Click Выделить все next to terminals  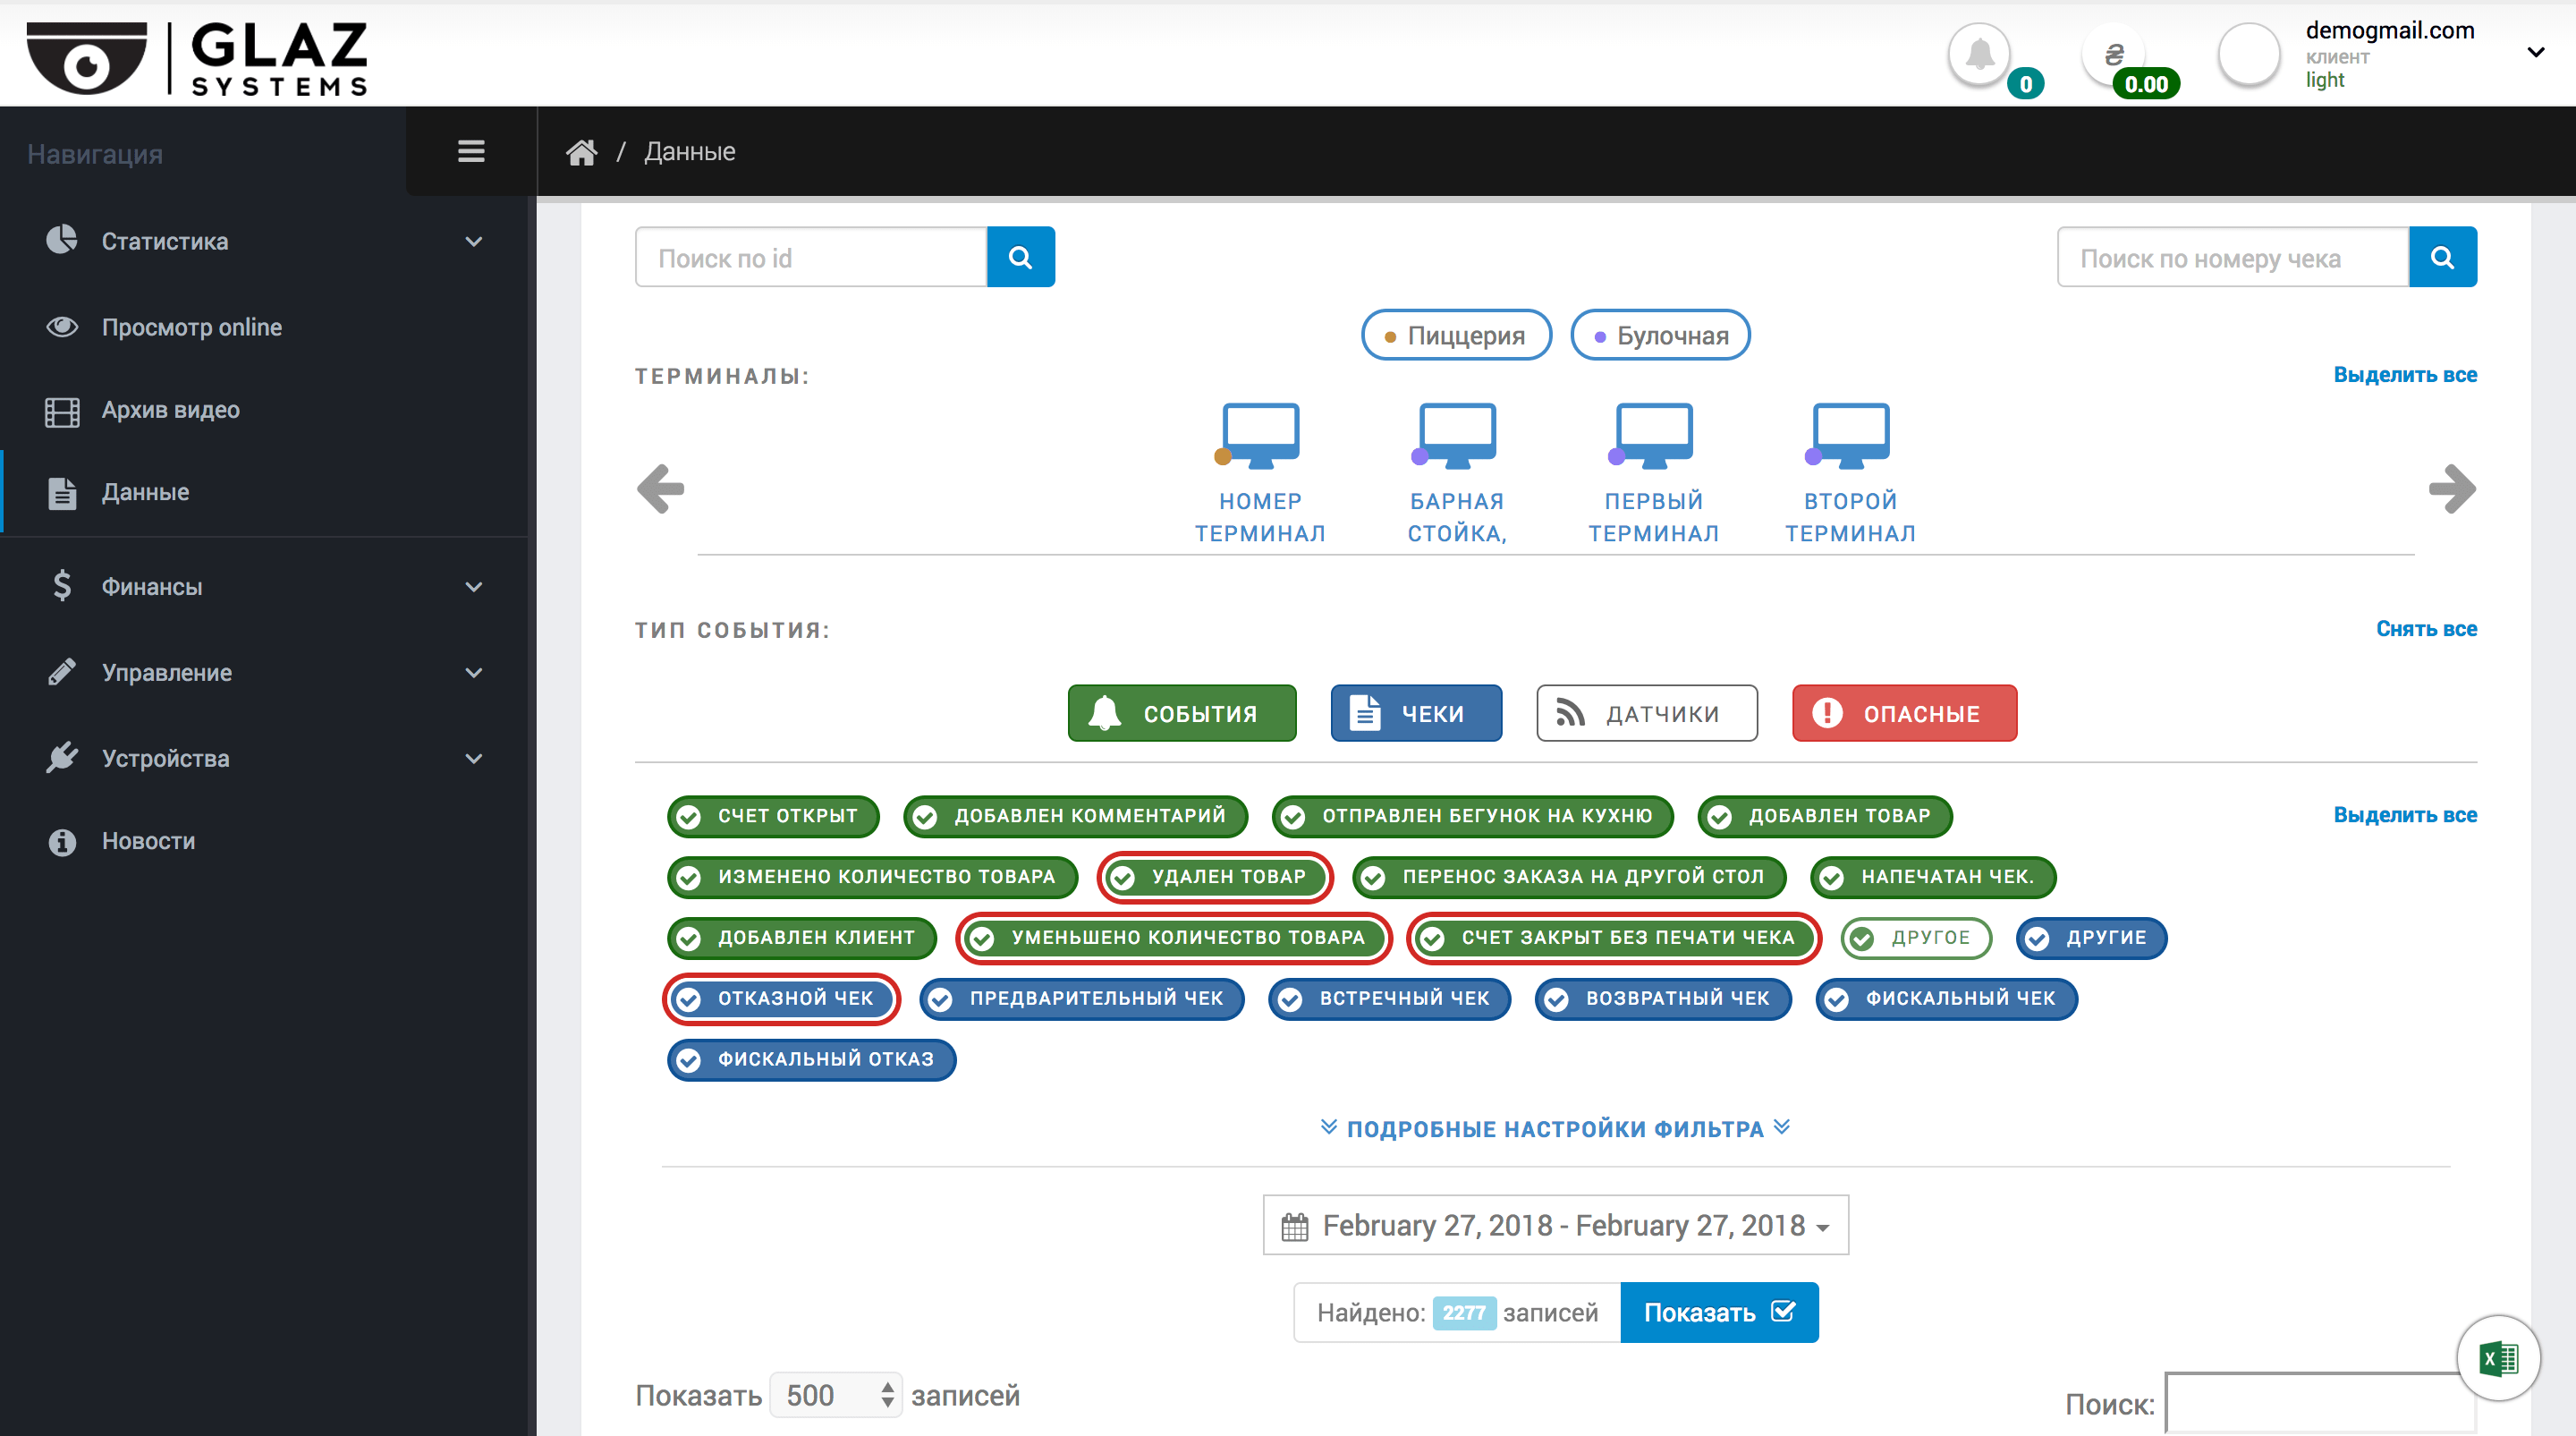tap(2404, 375)
